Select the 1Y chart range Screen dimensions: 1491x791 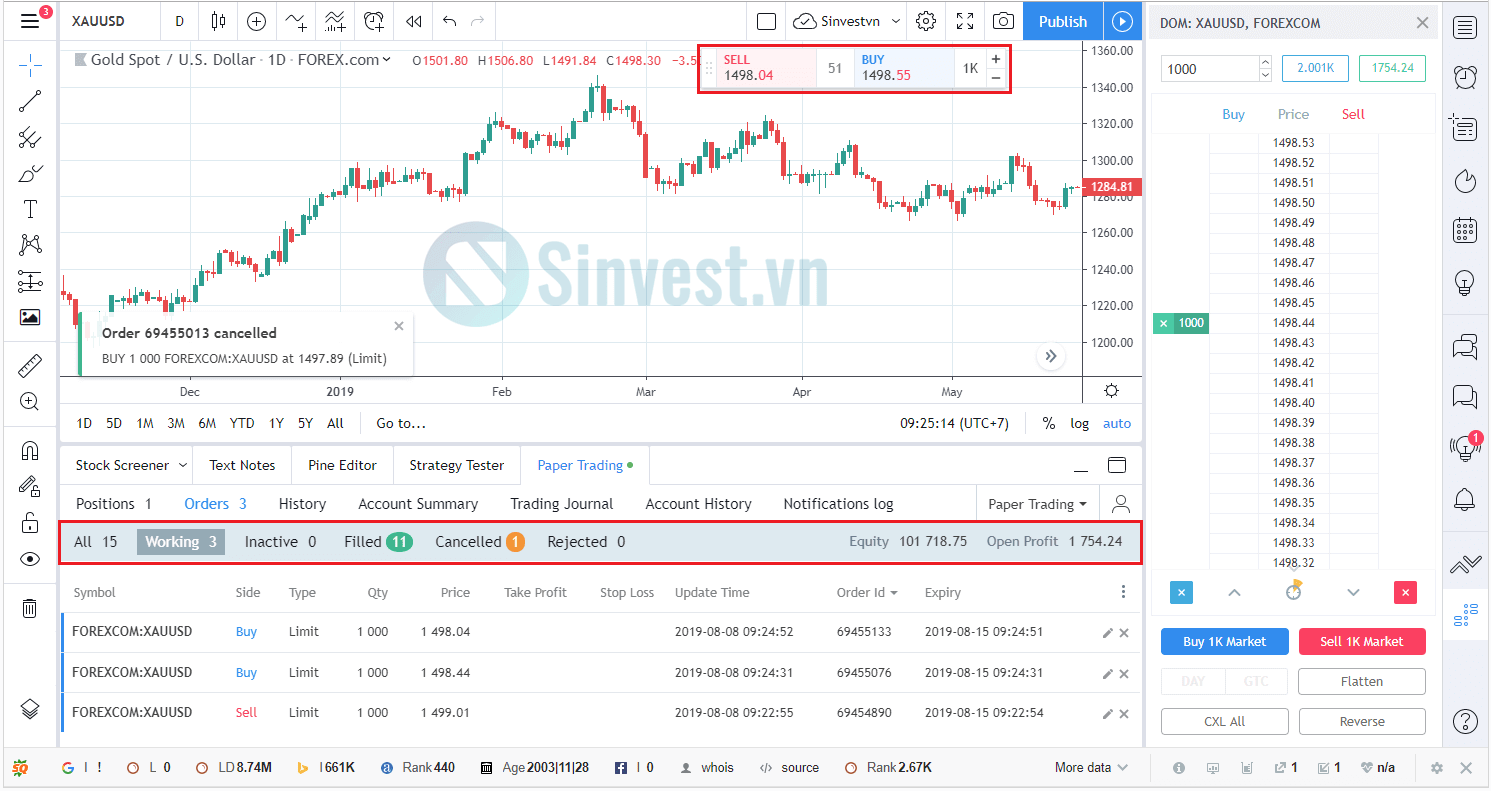[275, 423]
